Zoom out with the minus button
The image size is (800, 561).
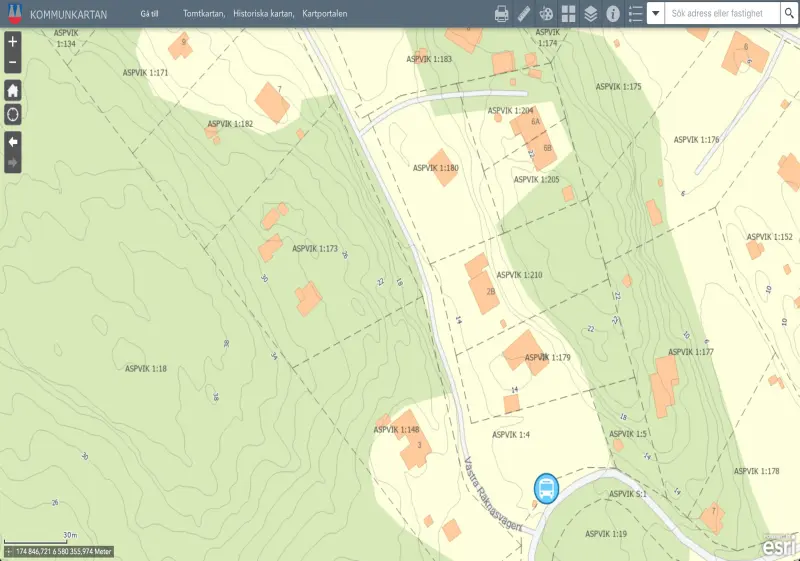[x=13, y=62]
